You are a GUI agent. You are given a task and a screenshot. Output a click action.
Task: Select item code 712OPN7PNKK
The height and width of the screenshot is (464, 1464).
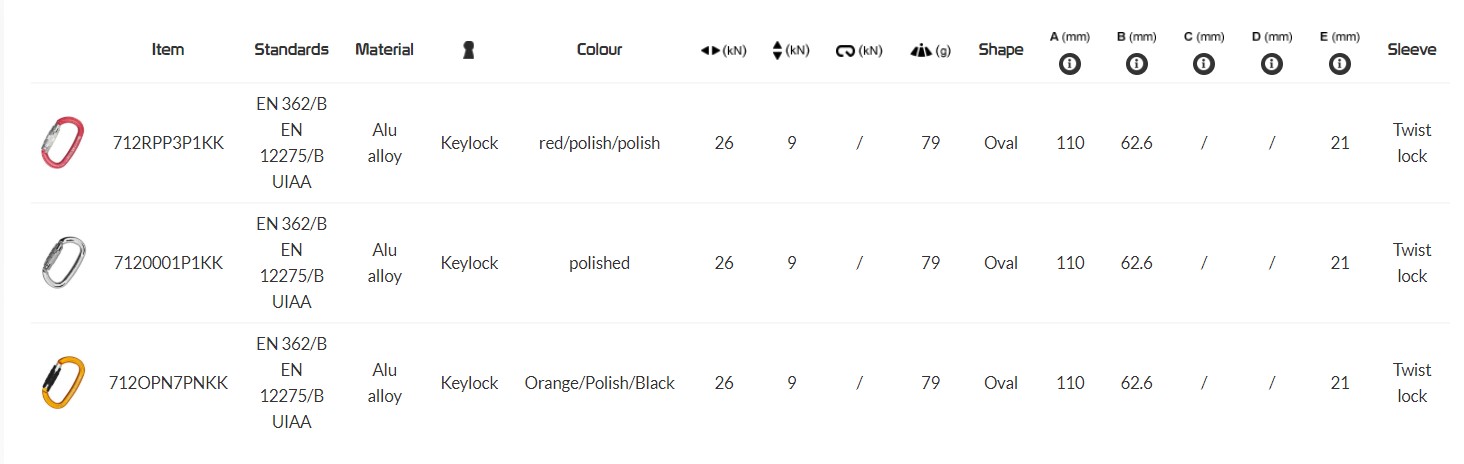tap(168, 383)
